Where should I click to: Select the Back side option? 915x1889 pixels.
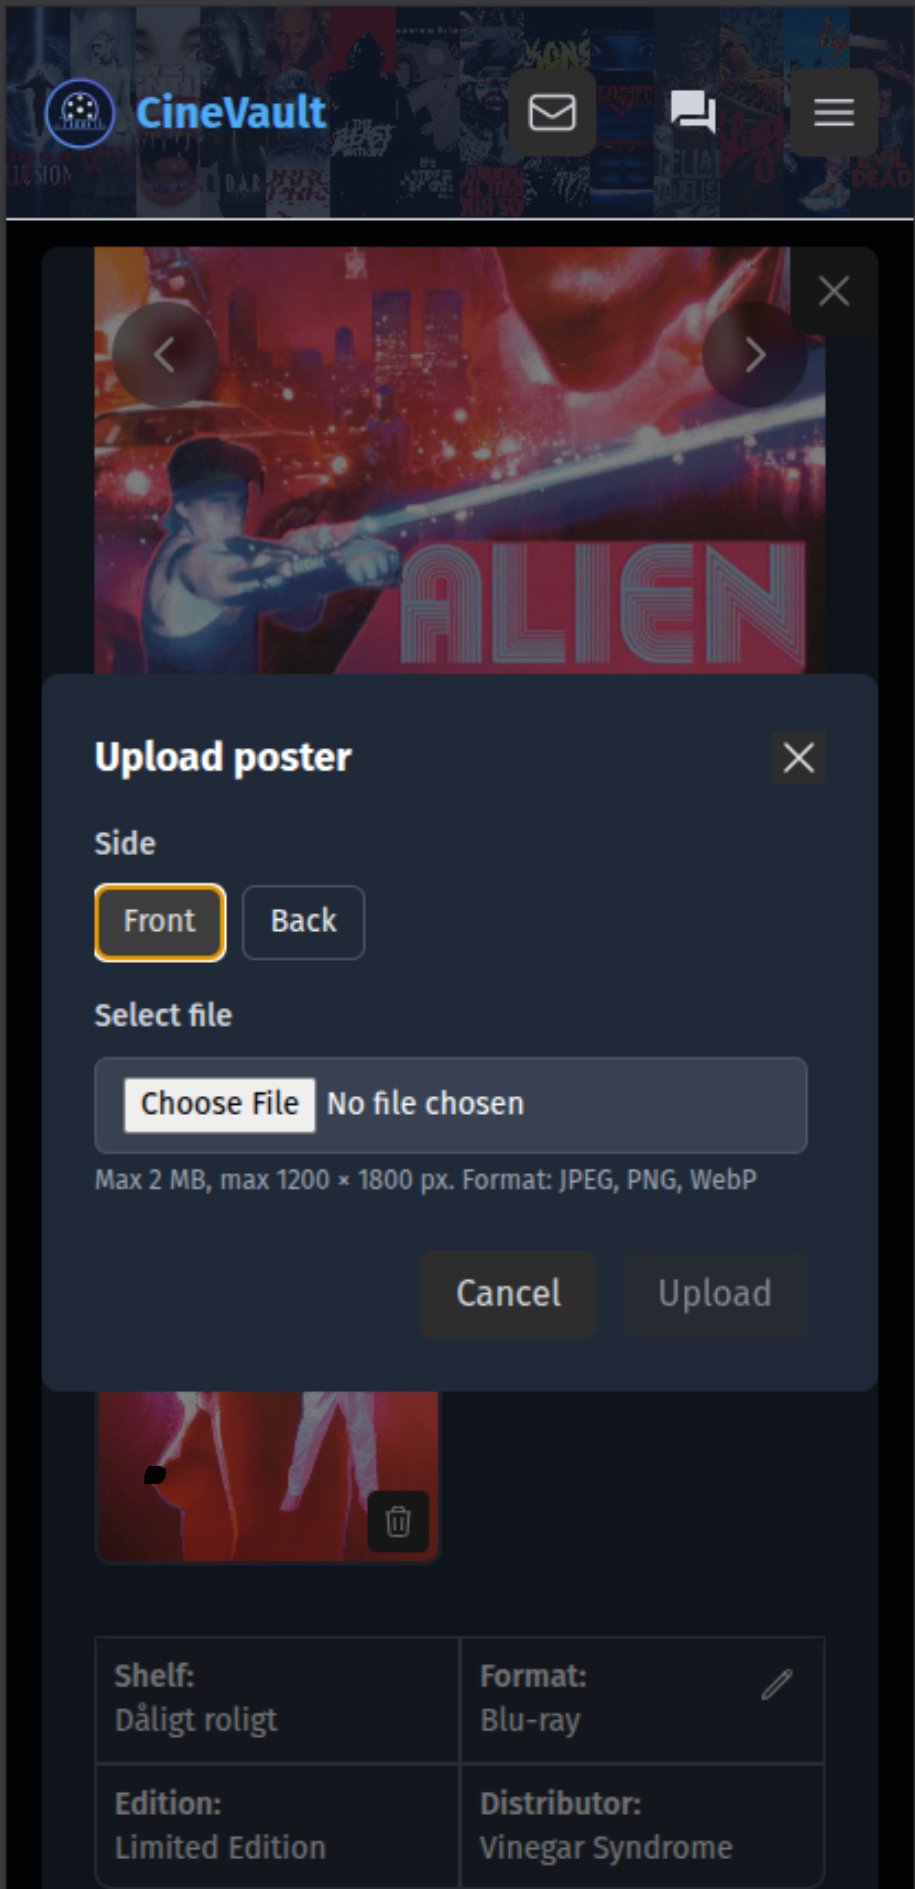(x=303, y=922)
